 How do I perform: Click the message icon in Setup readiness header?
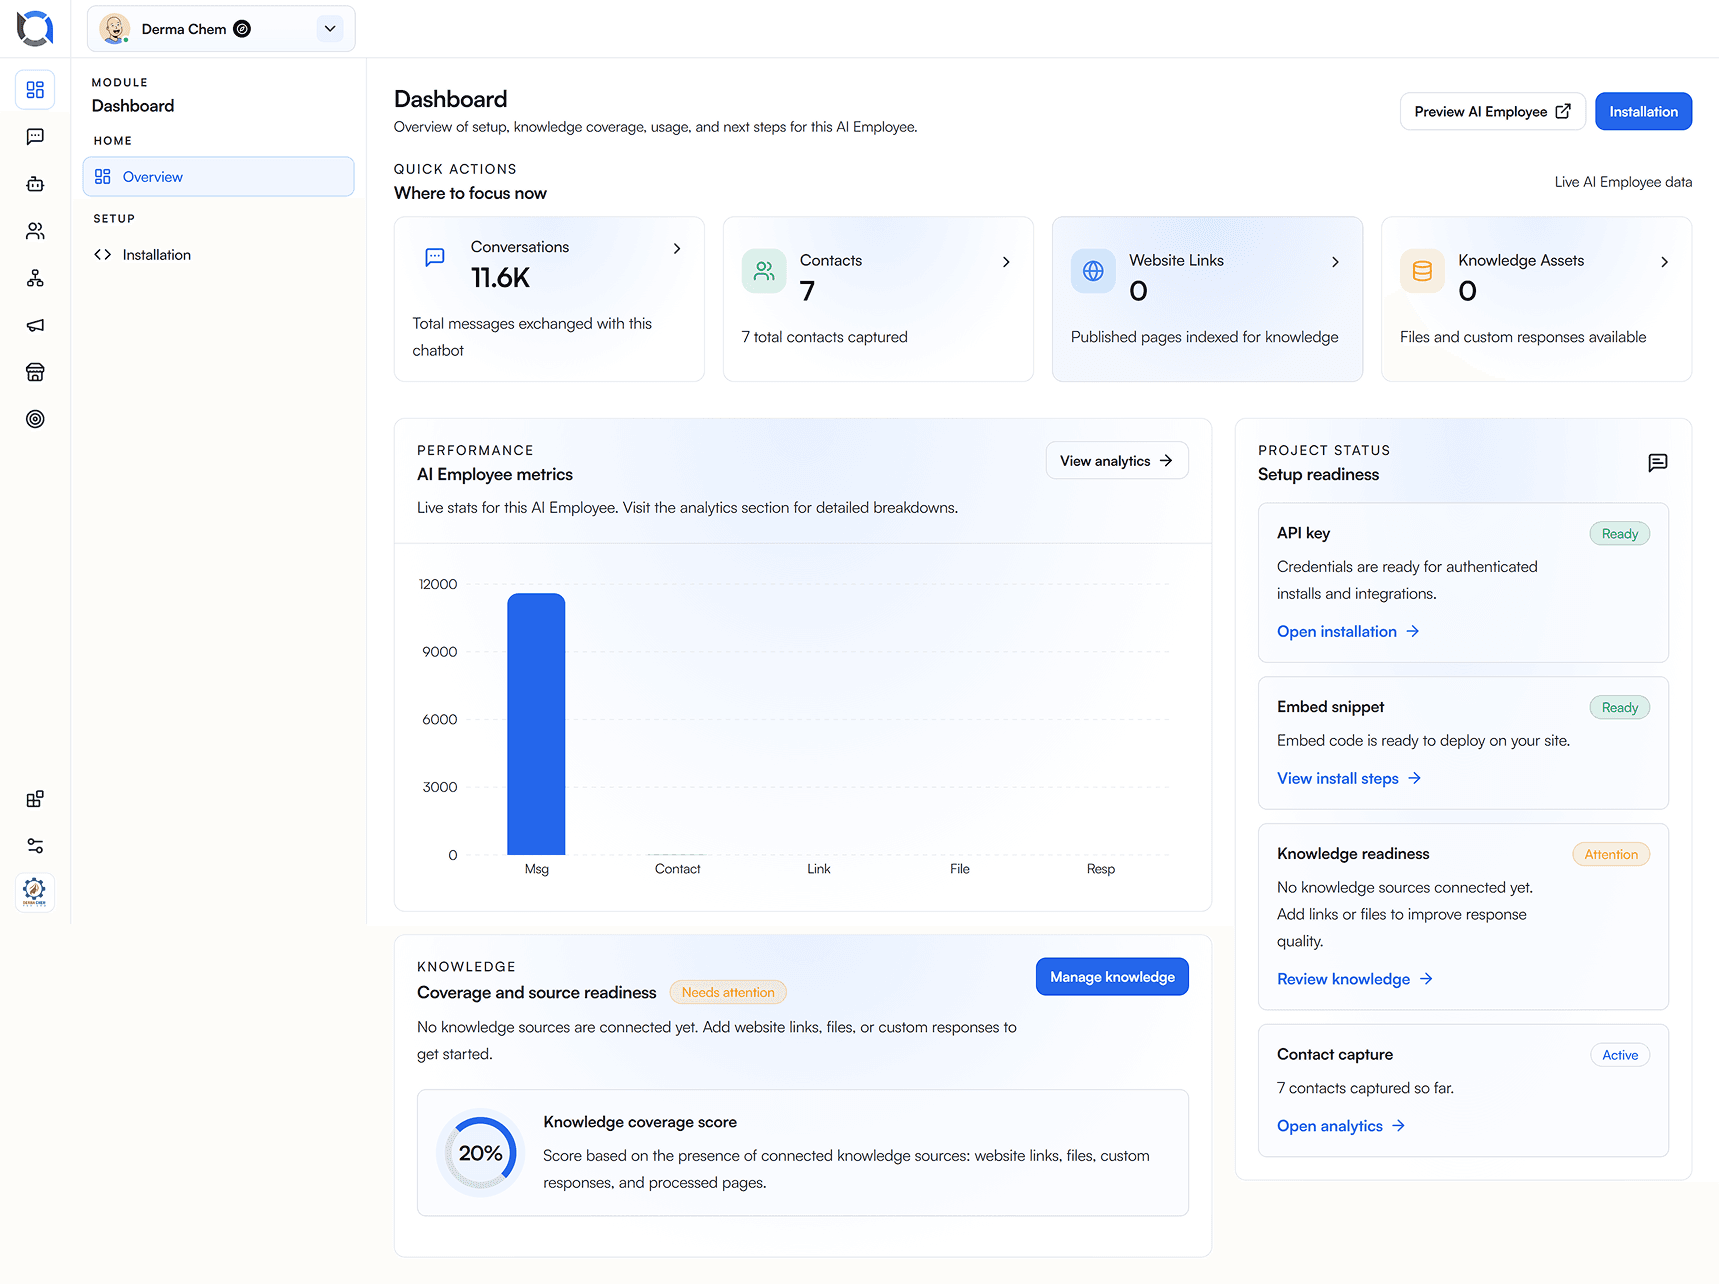click(x=1657, y=462)
